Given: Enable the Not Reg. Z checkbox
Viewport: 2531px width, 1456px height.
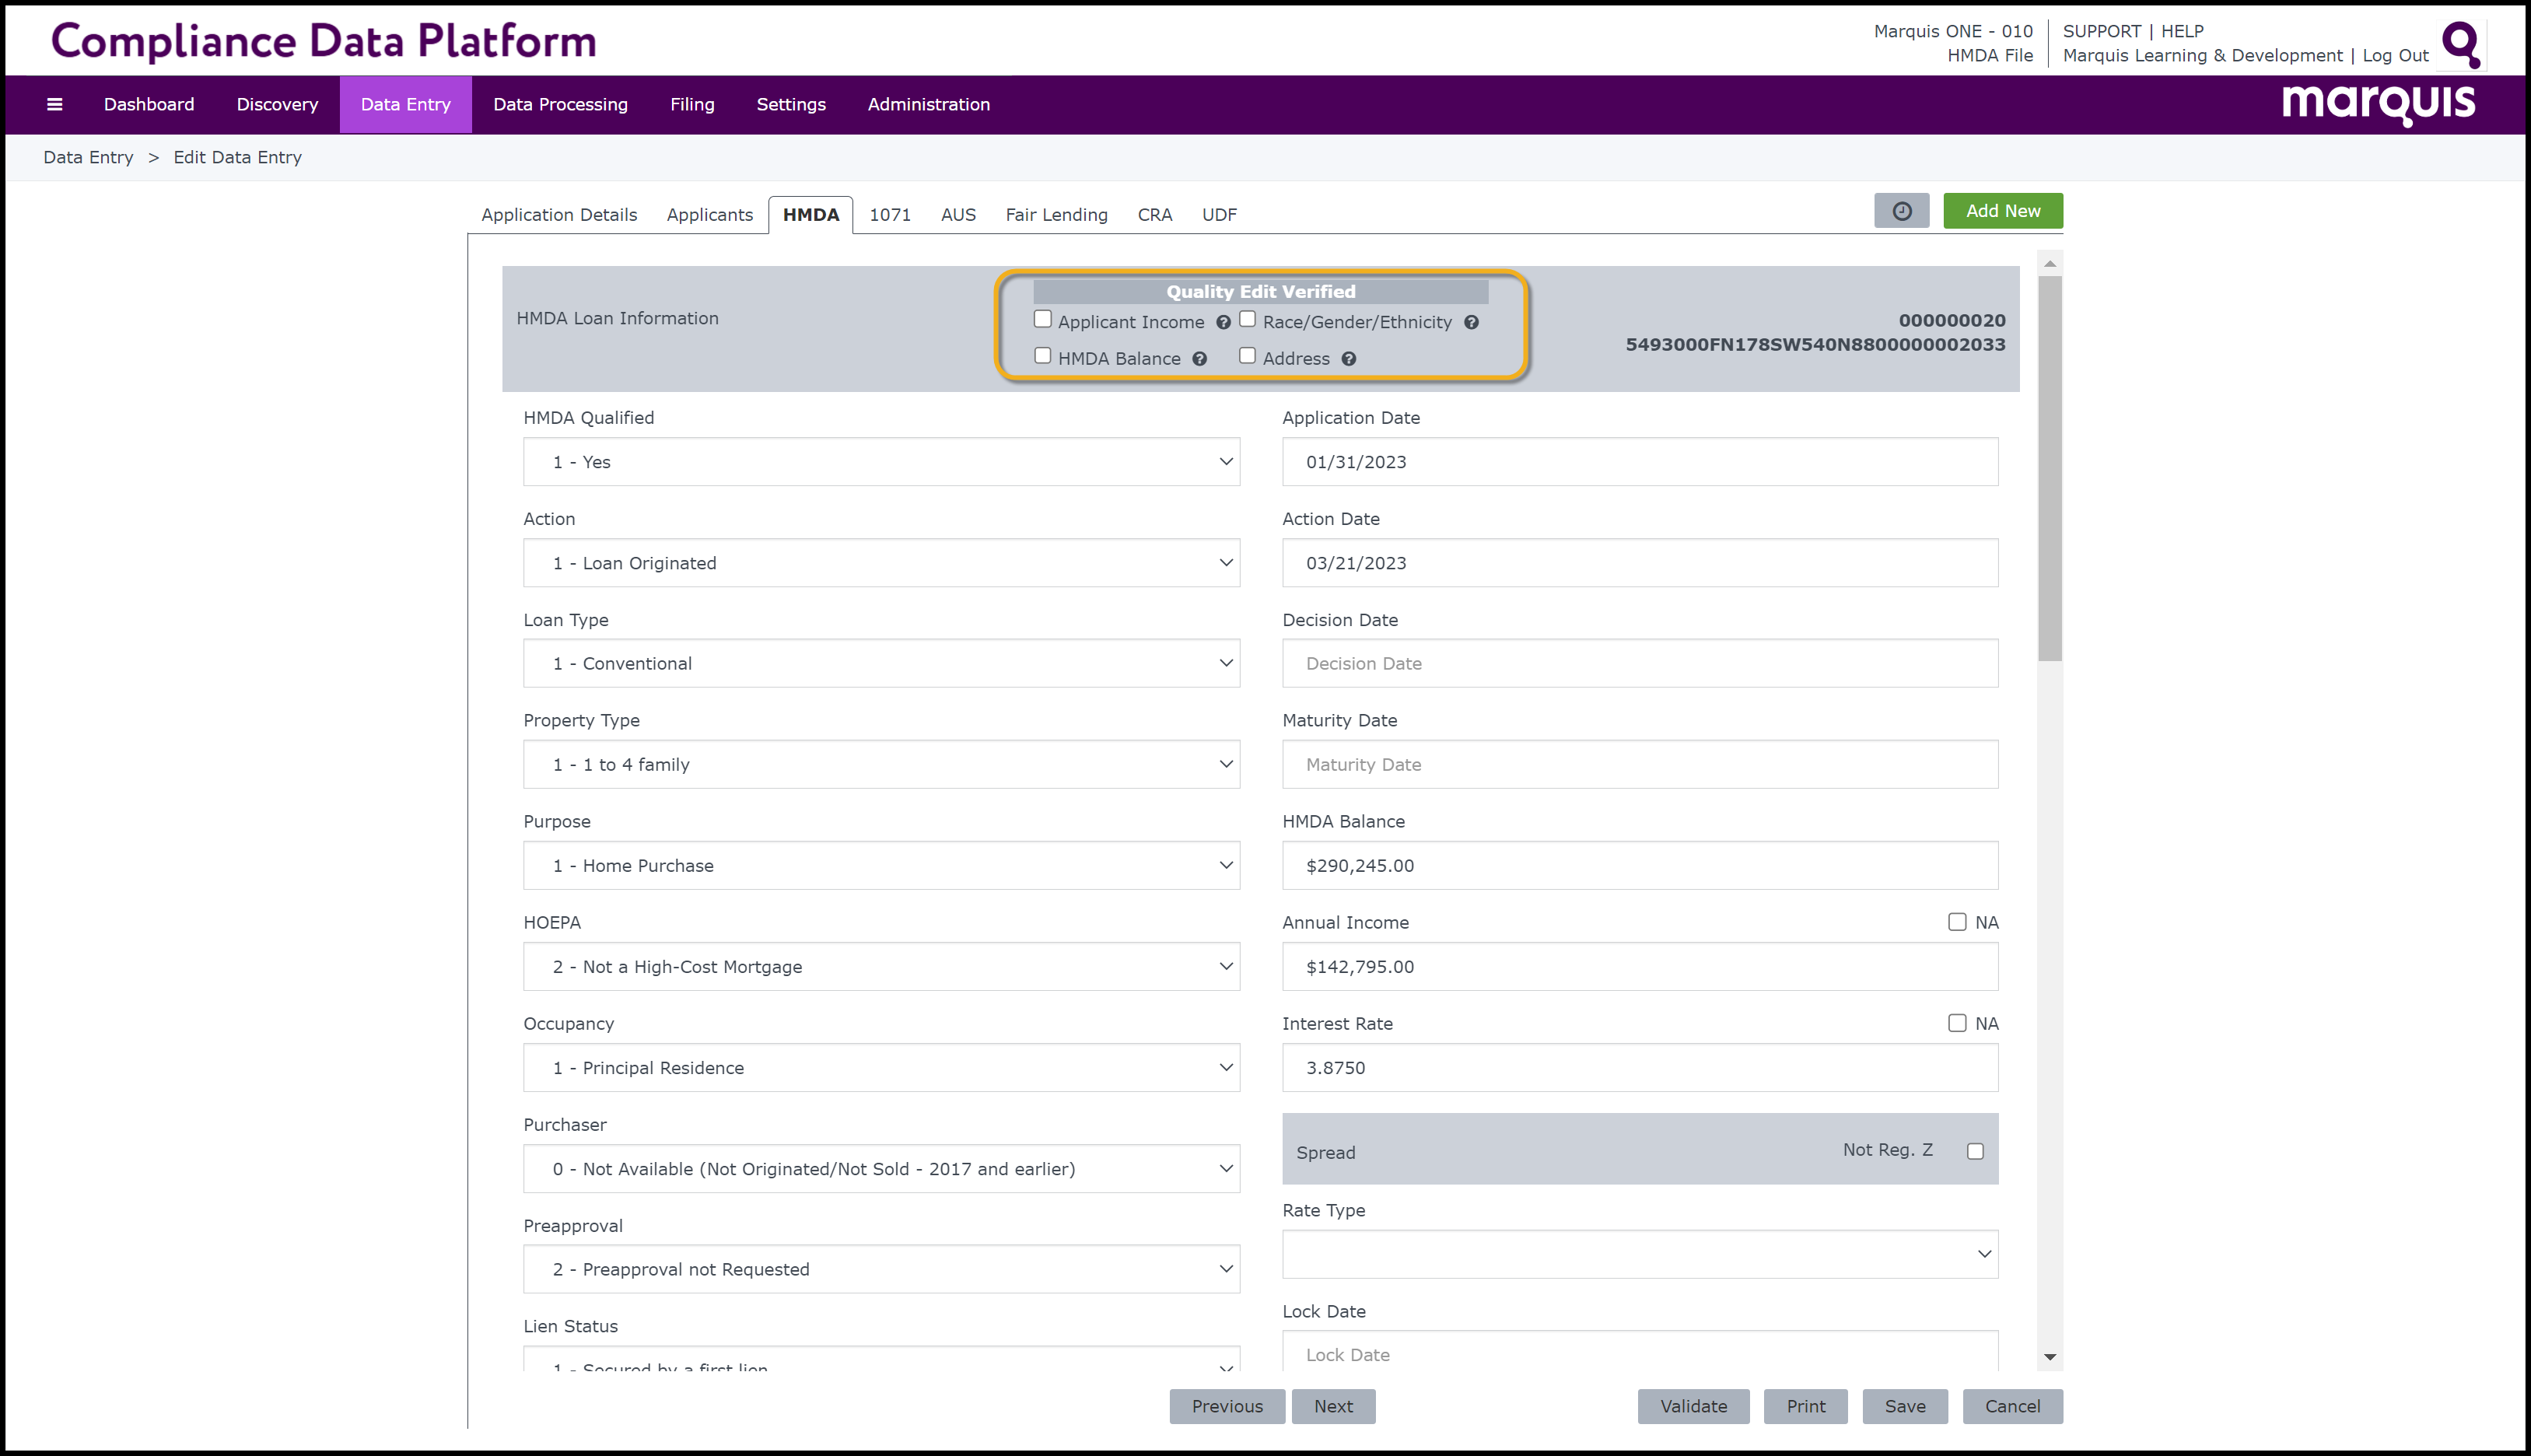Looking at the screenshot, I should coord(1974,1151).
